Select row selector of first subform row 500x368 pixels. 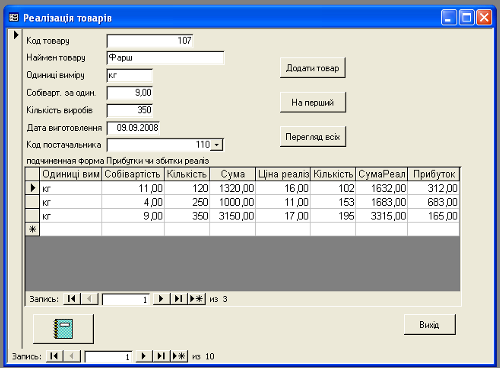pyautogui.click(x=32, y=188)
